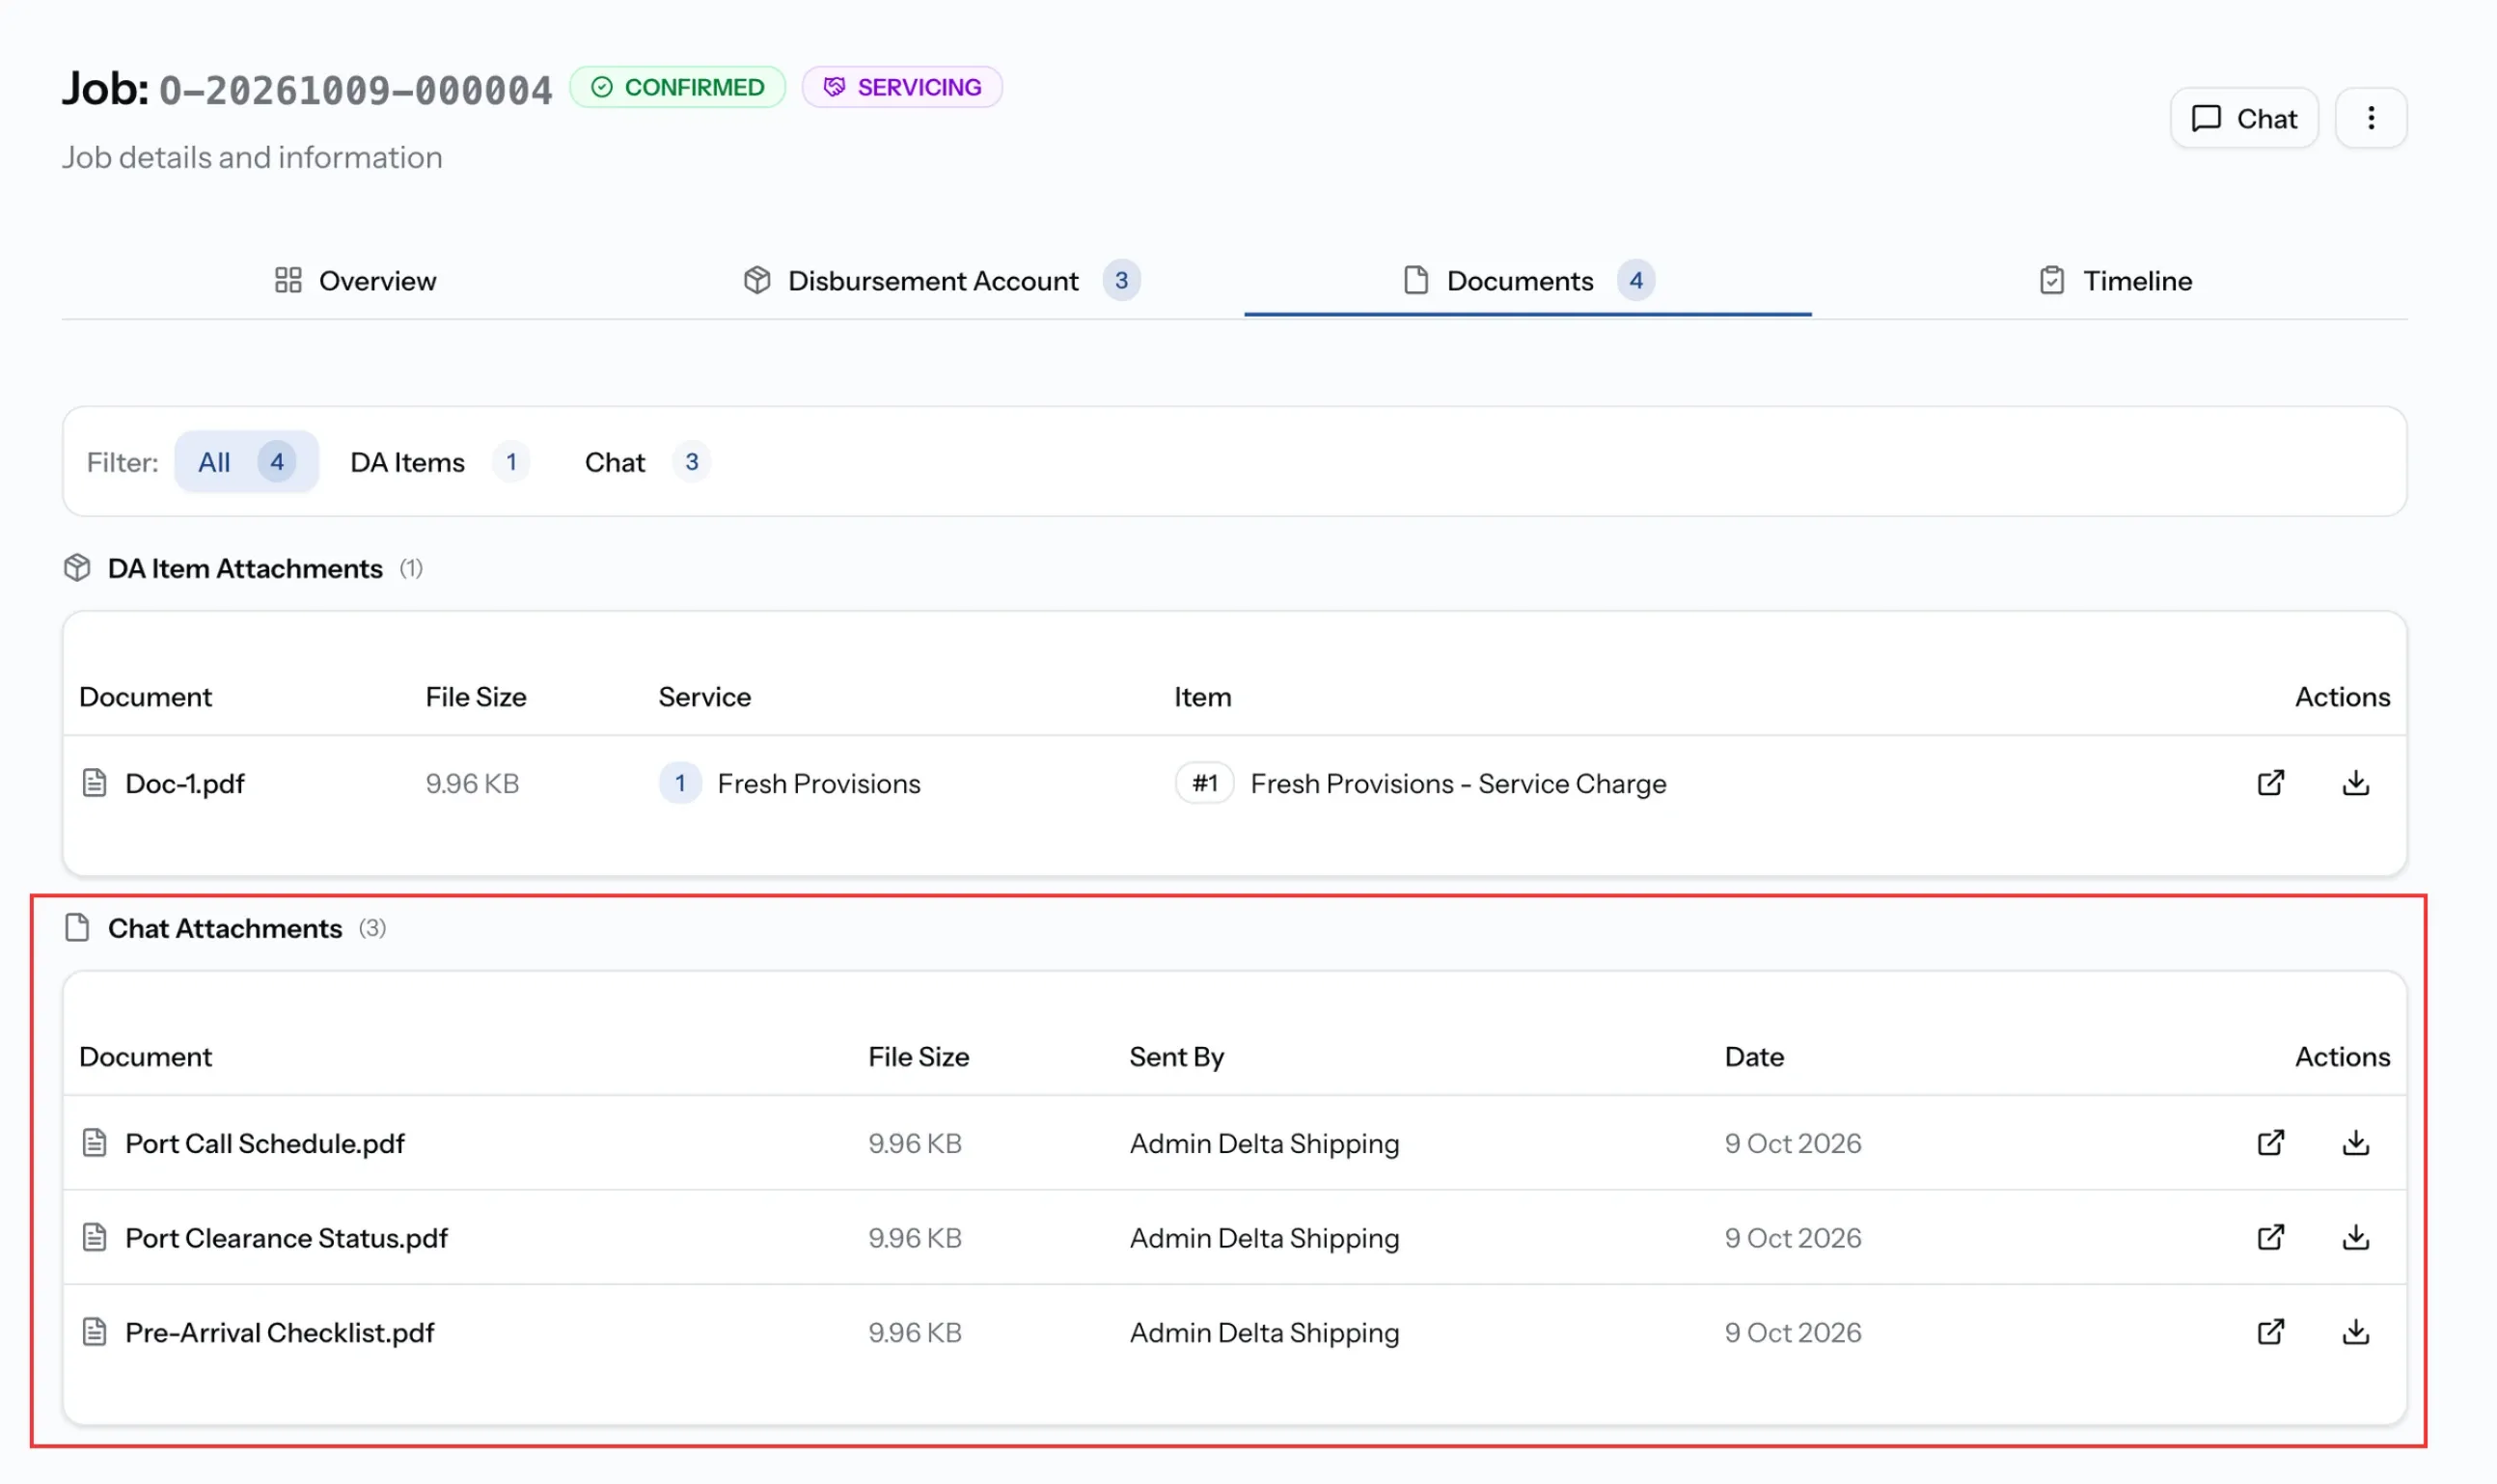Click the Port Clearance Status.pdf file icon
The height and width of the screenshot is (1484, 2497).
94,1238
